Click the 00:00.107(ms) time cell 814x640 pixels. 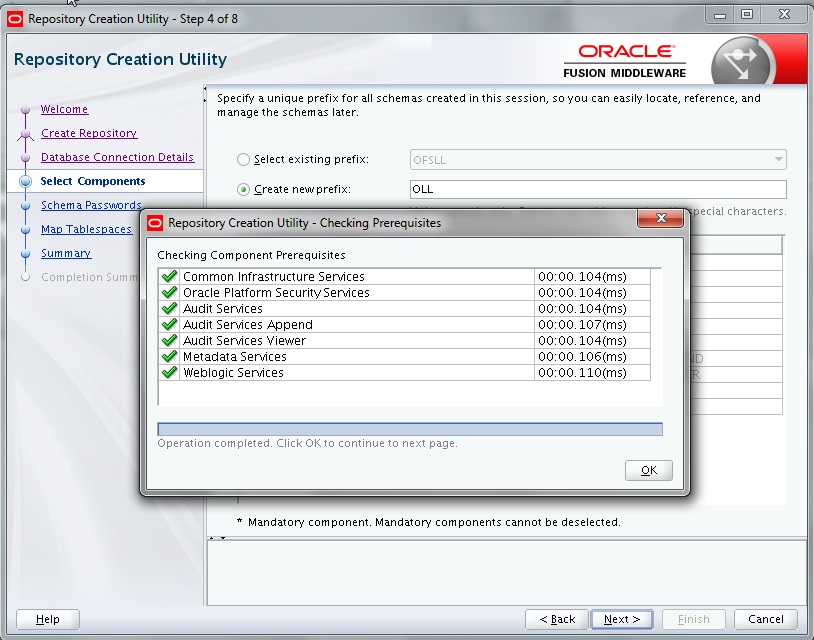coord(592,325)
